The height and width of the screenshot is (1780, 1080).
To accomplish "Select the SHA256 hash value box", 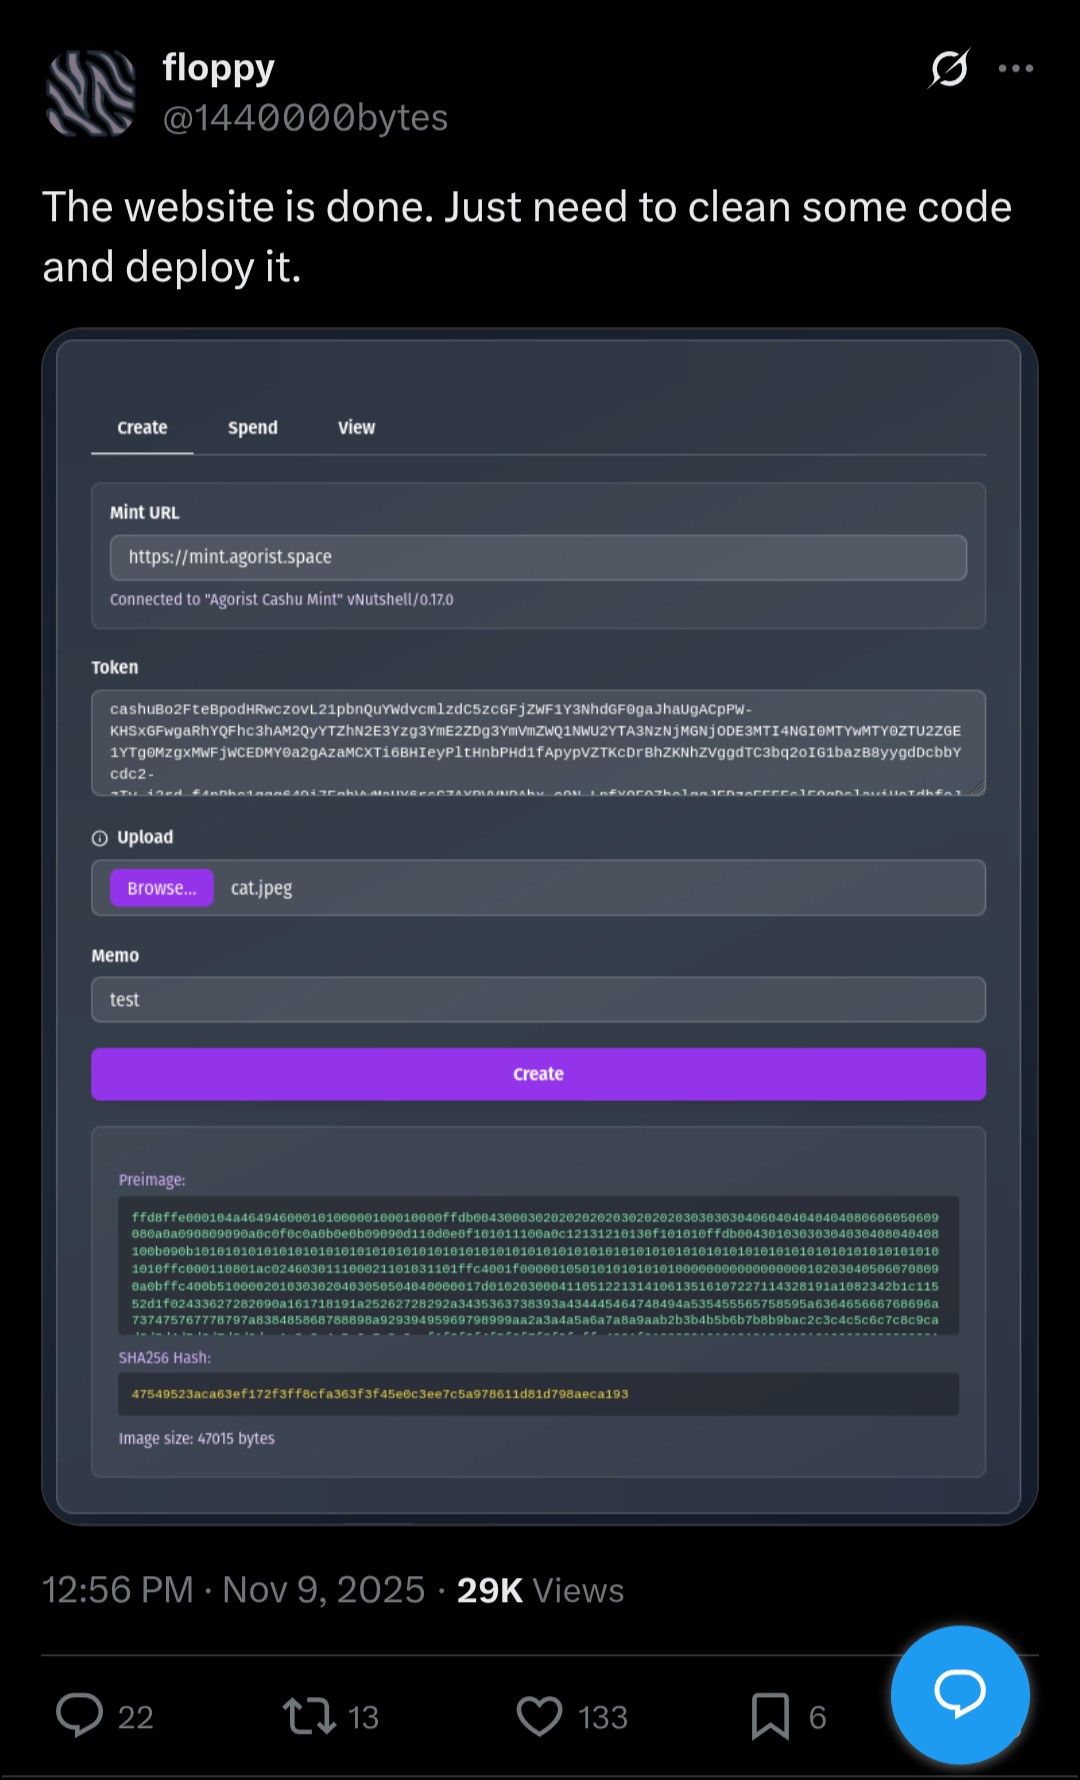I will click(538, 1394).
